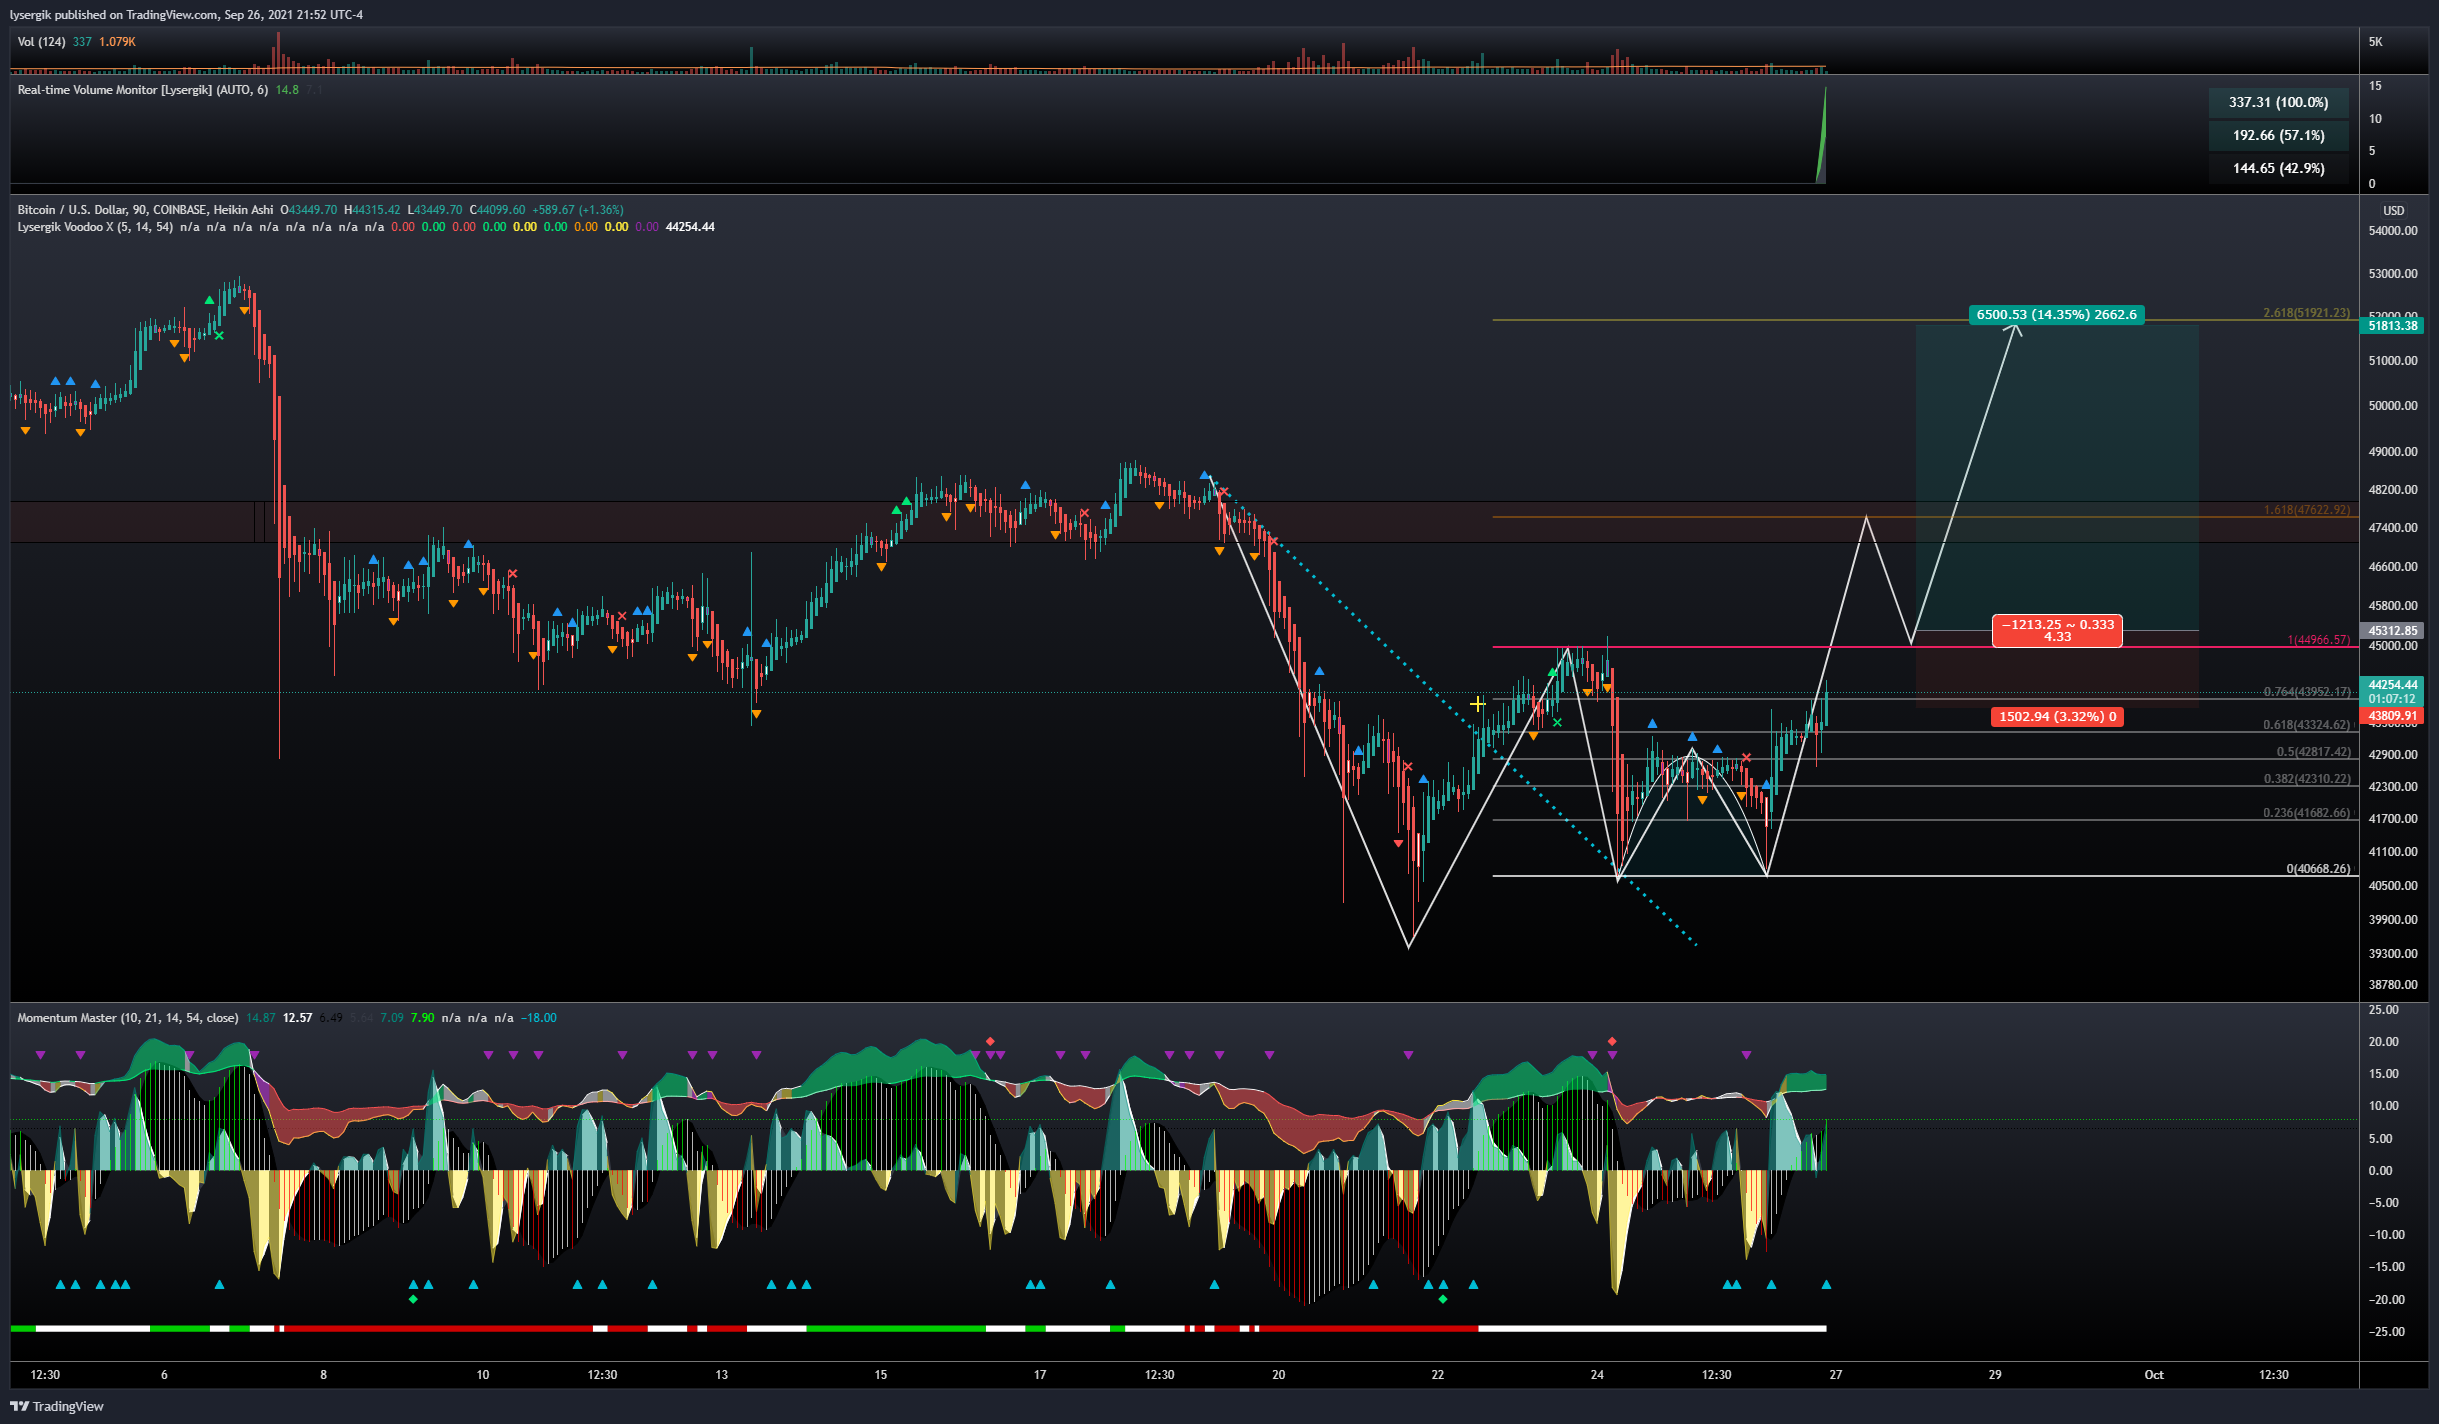Screen dimensions: 2439x1424
Task: Open the Lysergik Voodoo X indicator label
Action: [x=95, y=227]
